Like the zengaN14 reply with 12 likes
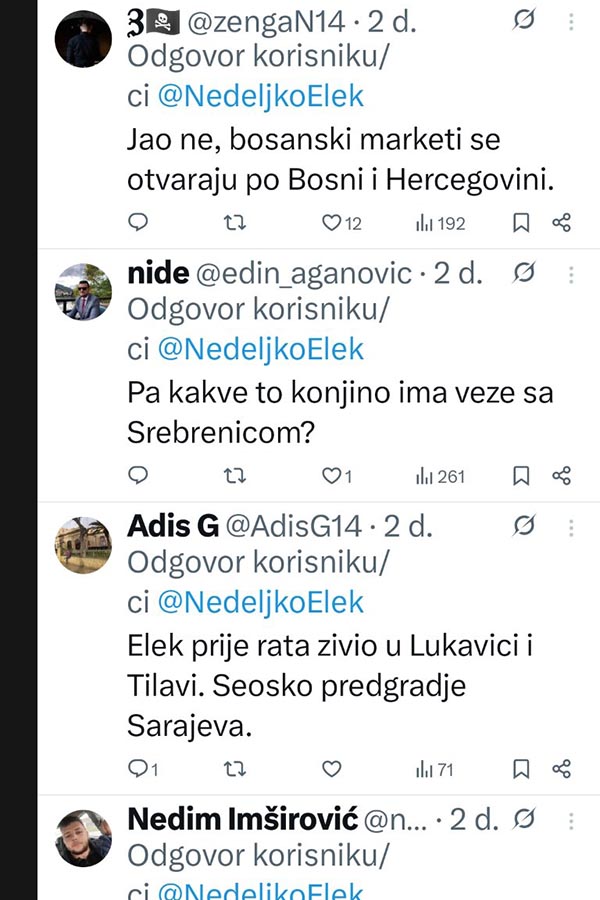Viewport: 600px width, 900px height. click(x=341, y=223)
